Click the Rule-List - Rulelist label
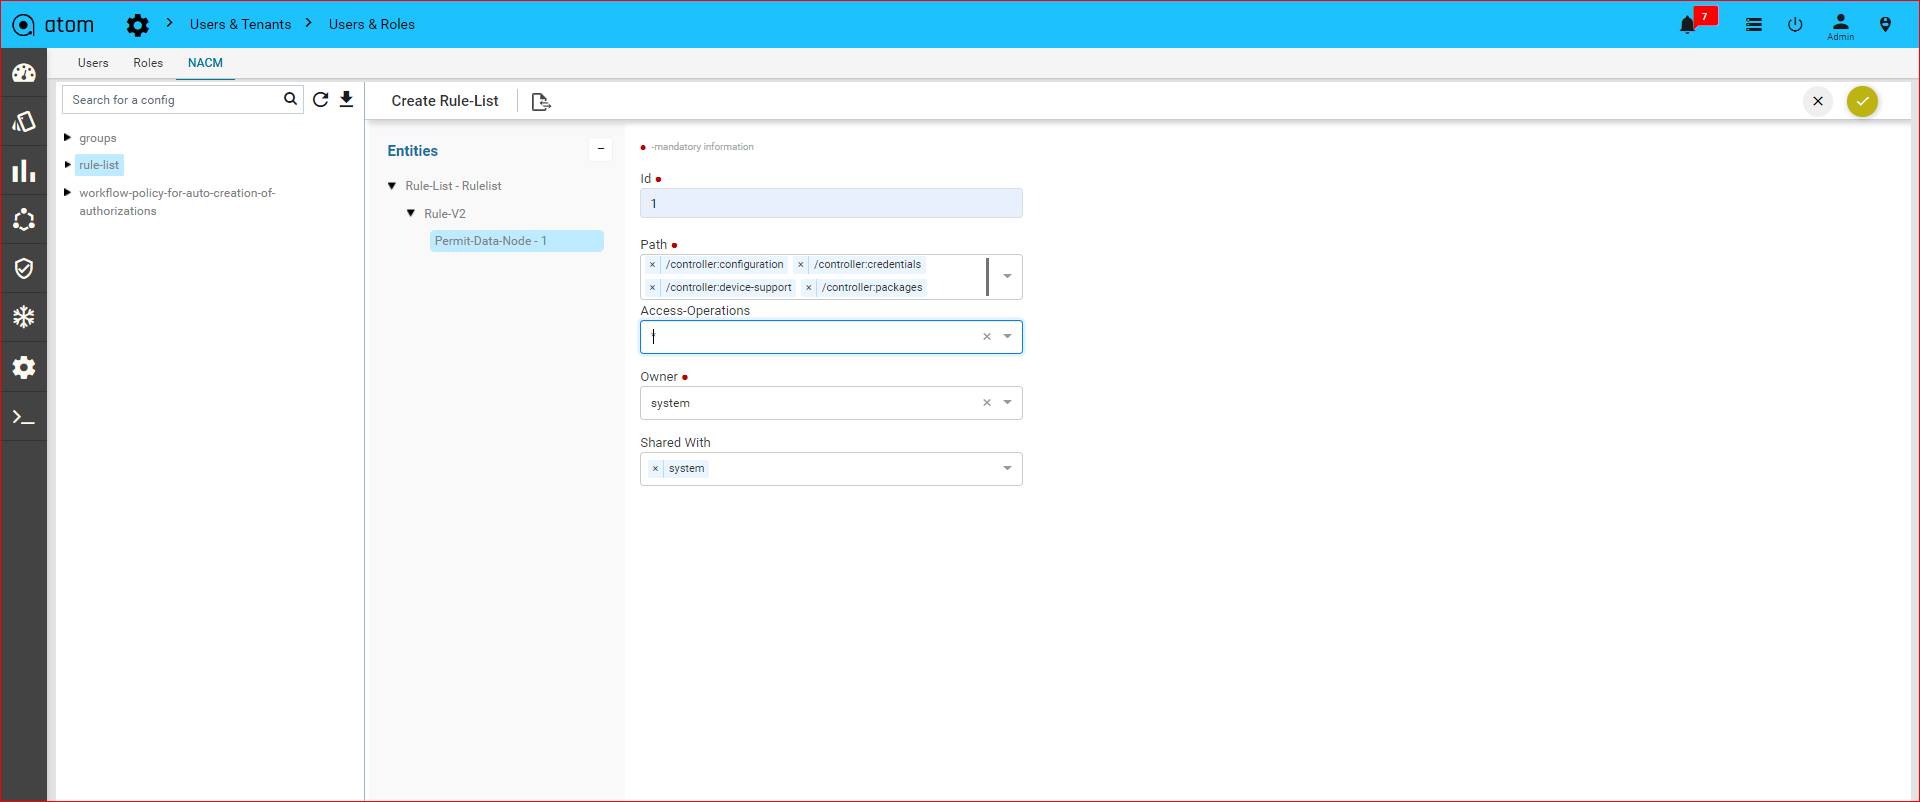 coord(453,186)
